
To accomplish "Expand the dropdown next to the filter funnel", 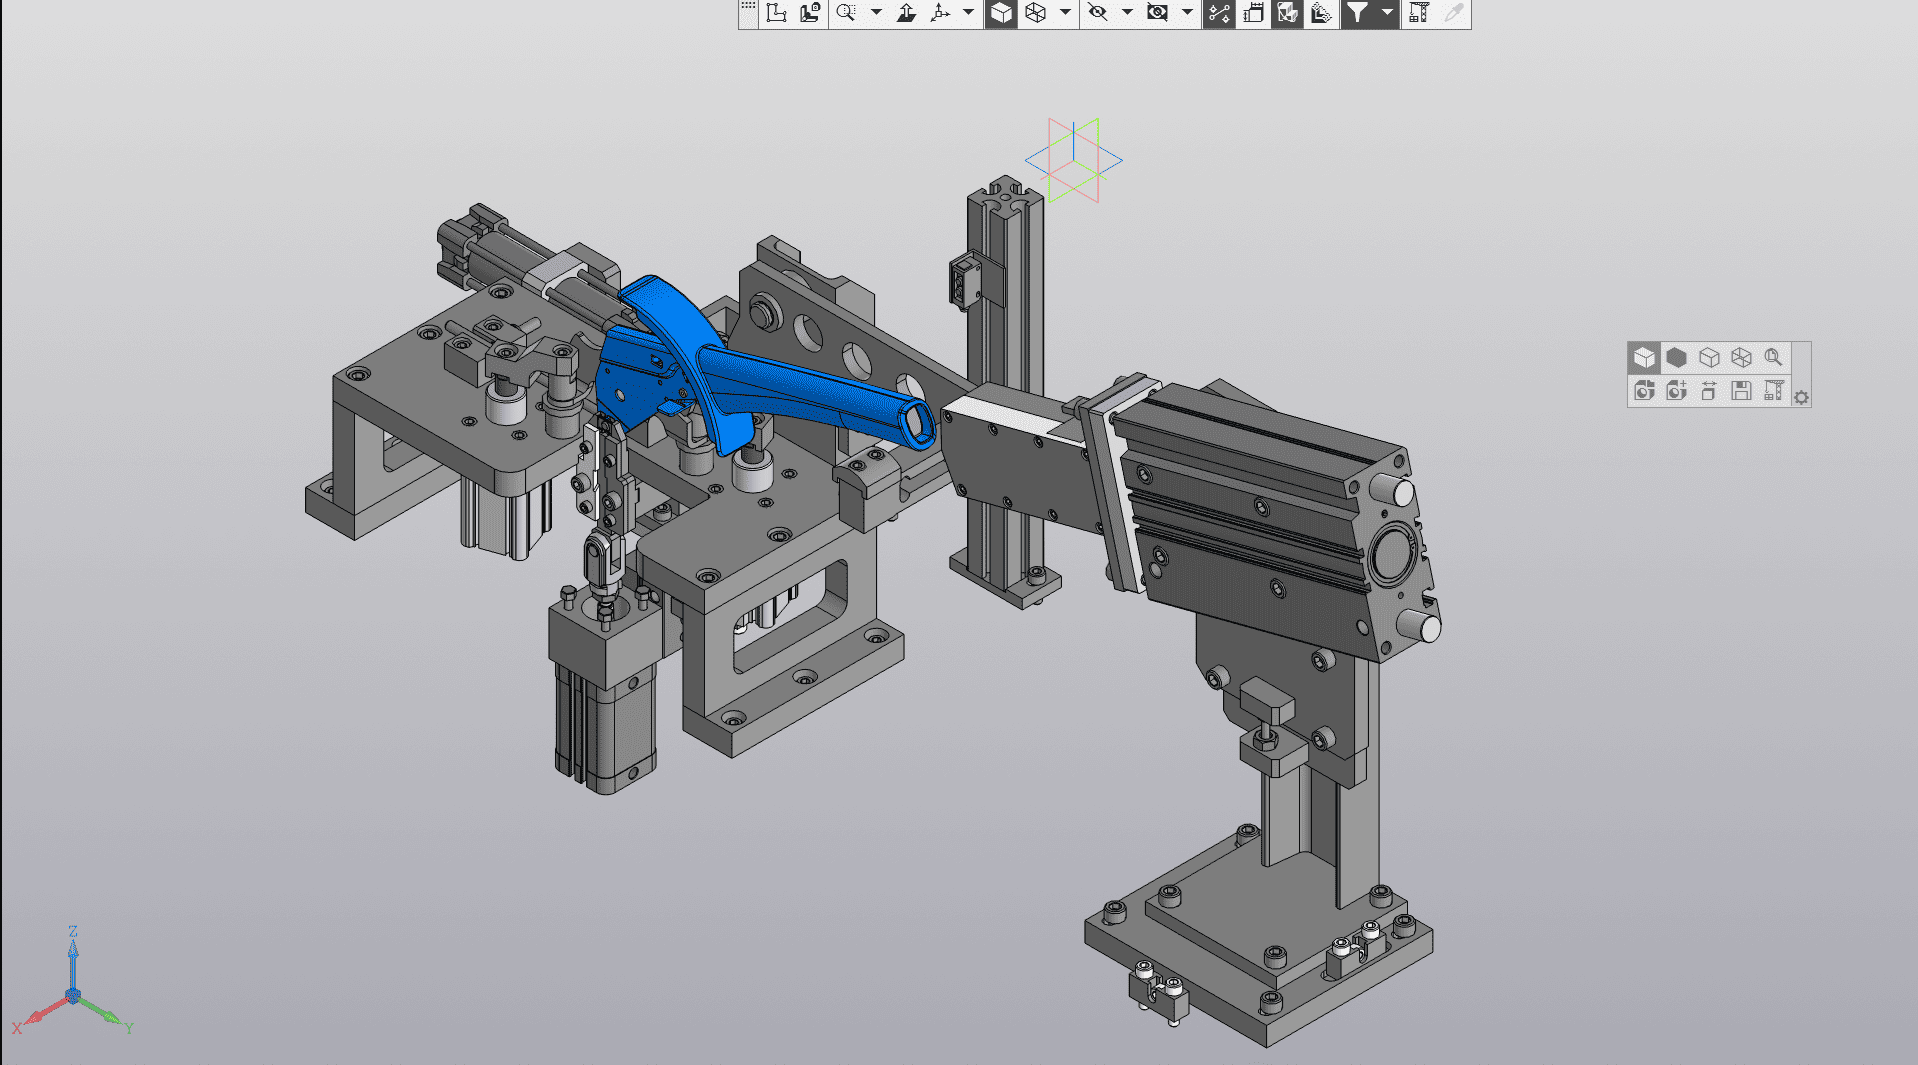I will pos(1387,13).
